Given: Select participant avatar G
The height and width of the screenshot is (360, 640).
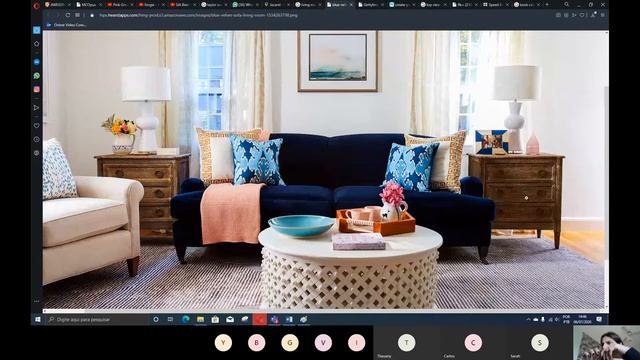Looking at the screenshot, I should tap(290, 343).
